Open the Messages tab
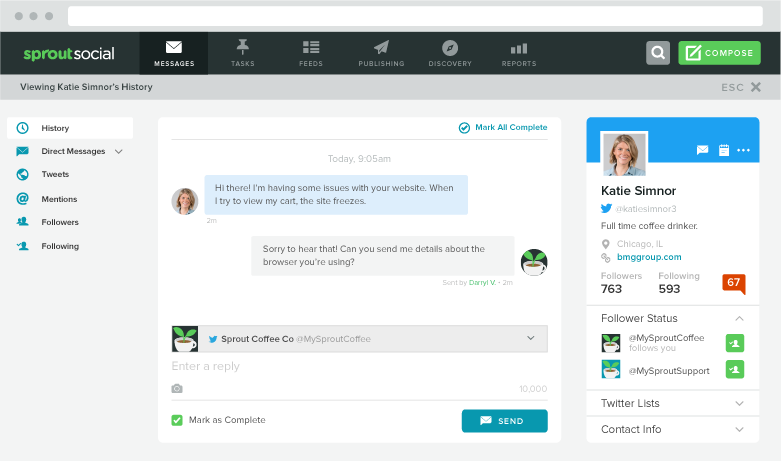The width and height of the screenshot is (781, 461). pos(174,53)
